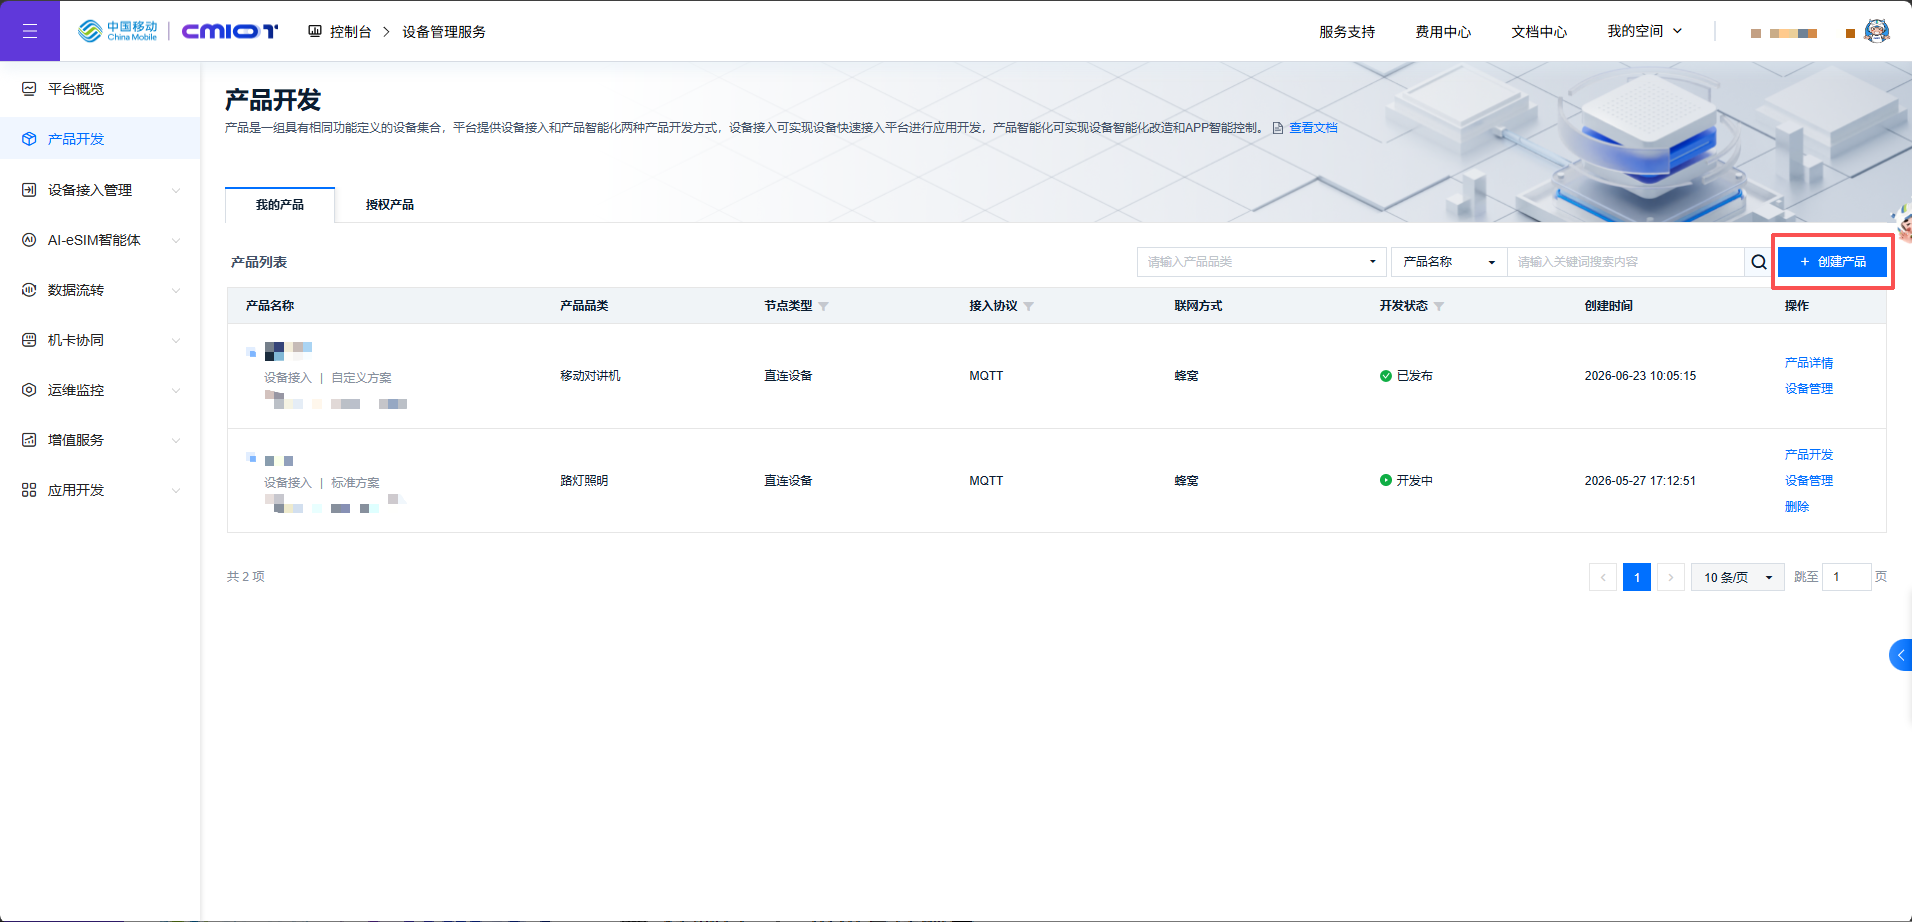Open 产品详情 for 移动对讲机 product
Screen dimensions: 1912x922
pos(1809,363)
